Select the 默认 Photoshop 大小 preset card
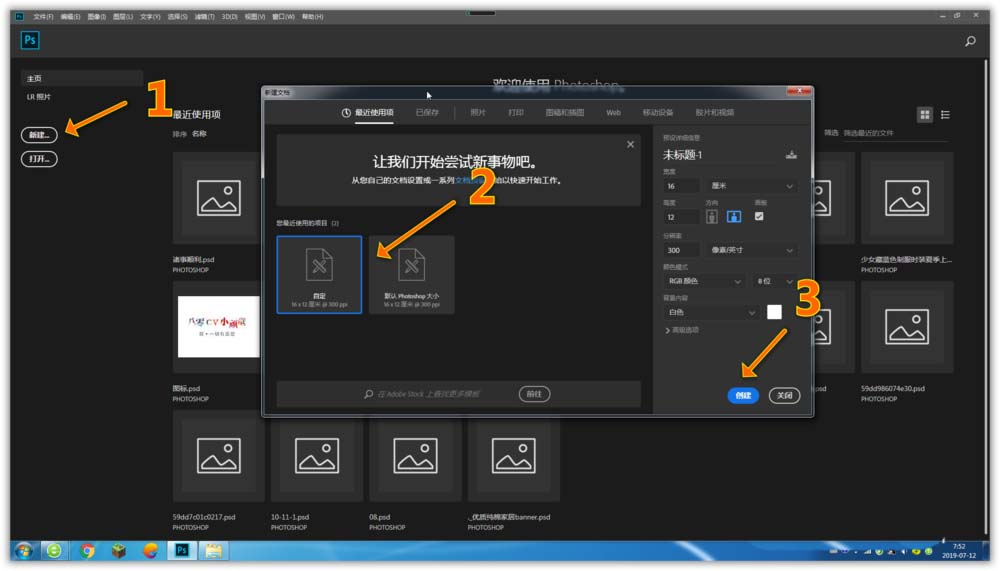The height and width of the screenshot is (571, 1000). coord(411,274)
